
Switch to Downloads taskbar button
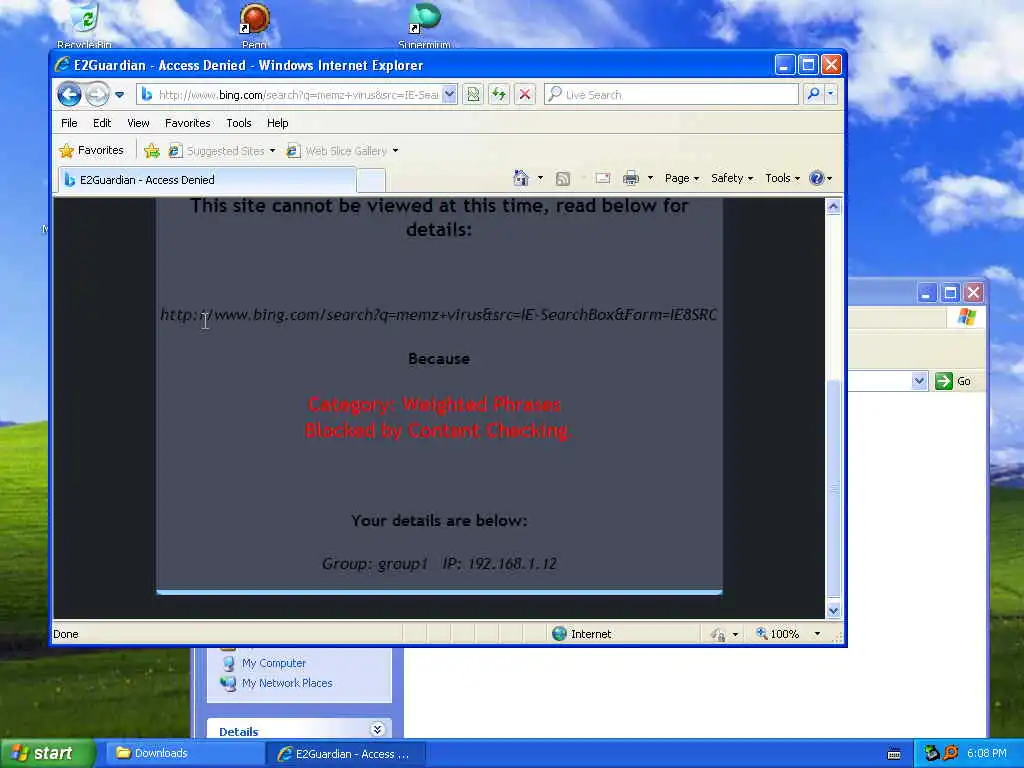point(185,753)
